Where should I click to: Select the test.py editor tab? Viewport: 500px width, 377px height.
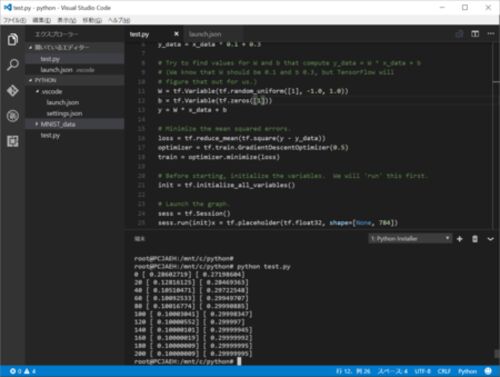139,34
